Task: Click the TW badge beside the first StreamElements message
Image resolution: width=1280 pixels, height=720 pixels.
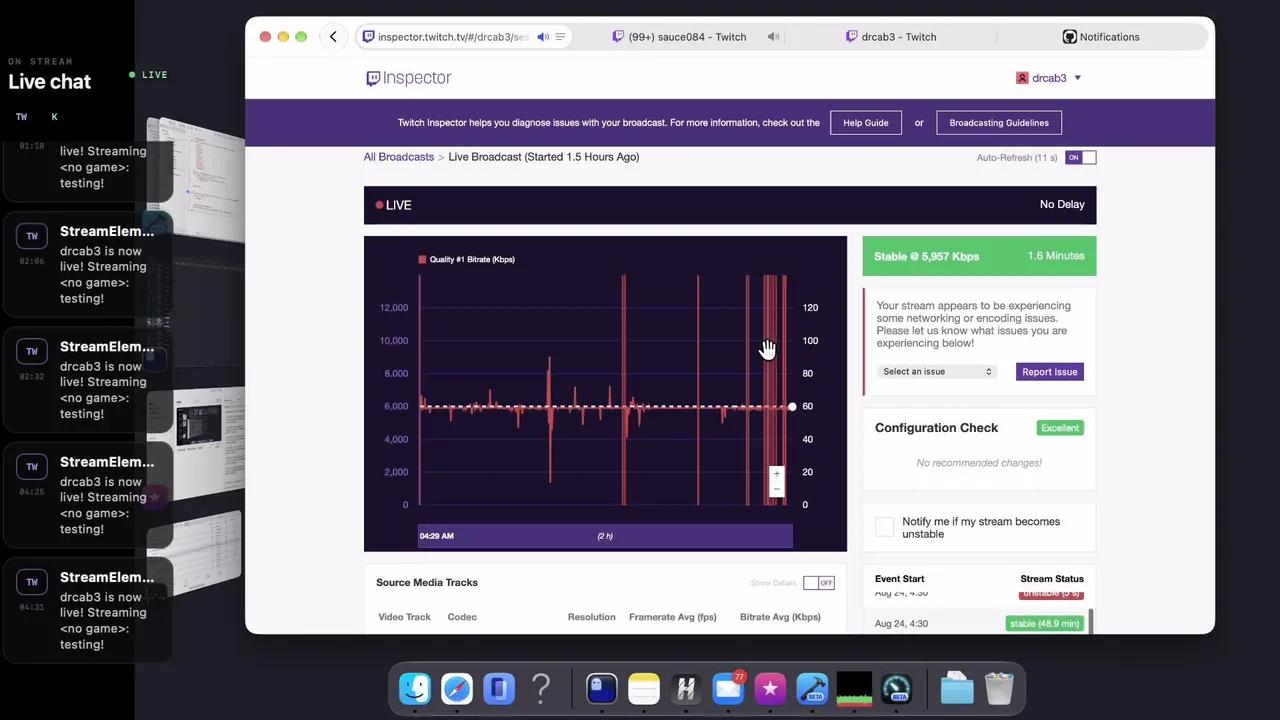Action: tap(32, 236)
